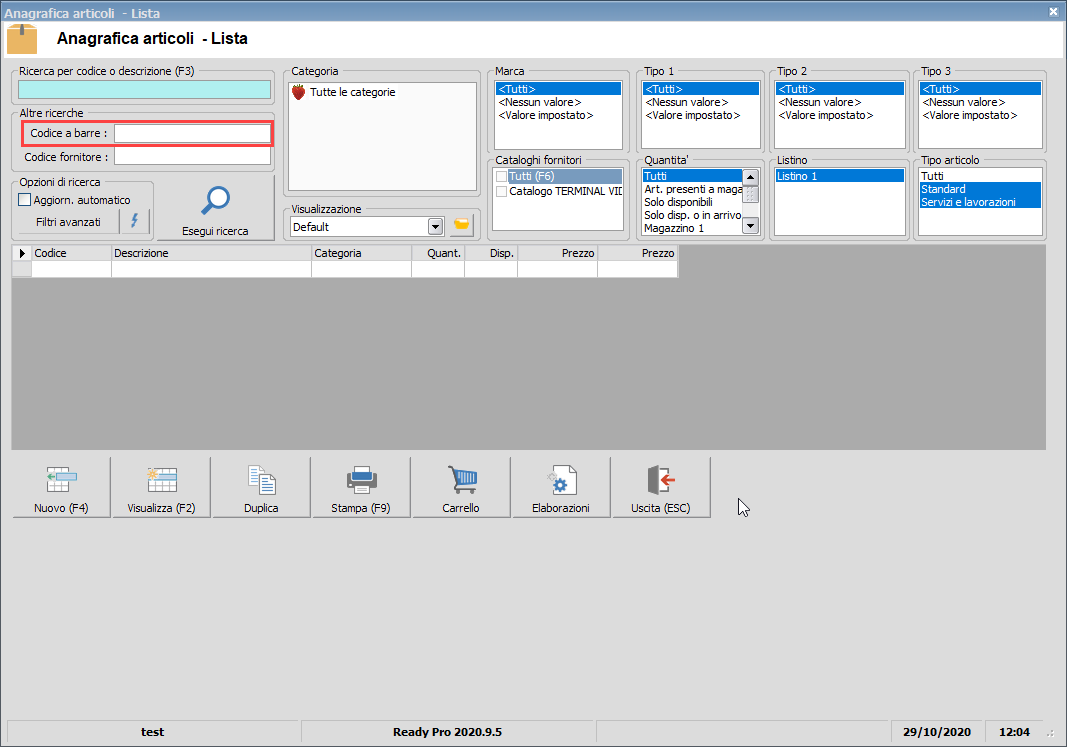1067x747 pixels.
Task: Click the Codice column header
Action: click(x=71, y=253)
